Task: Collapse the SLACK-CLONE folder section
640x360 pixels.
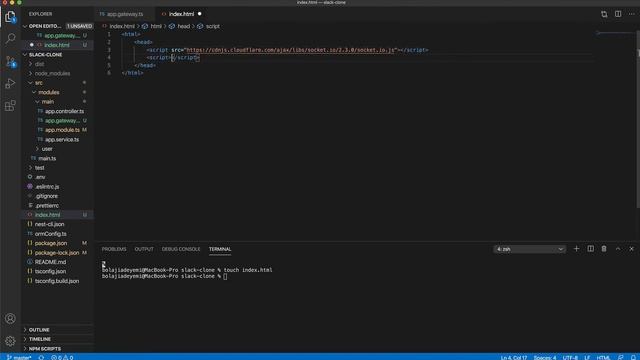Action: click(57, 55)
